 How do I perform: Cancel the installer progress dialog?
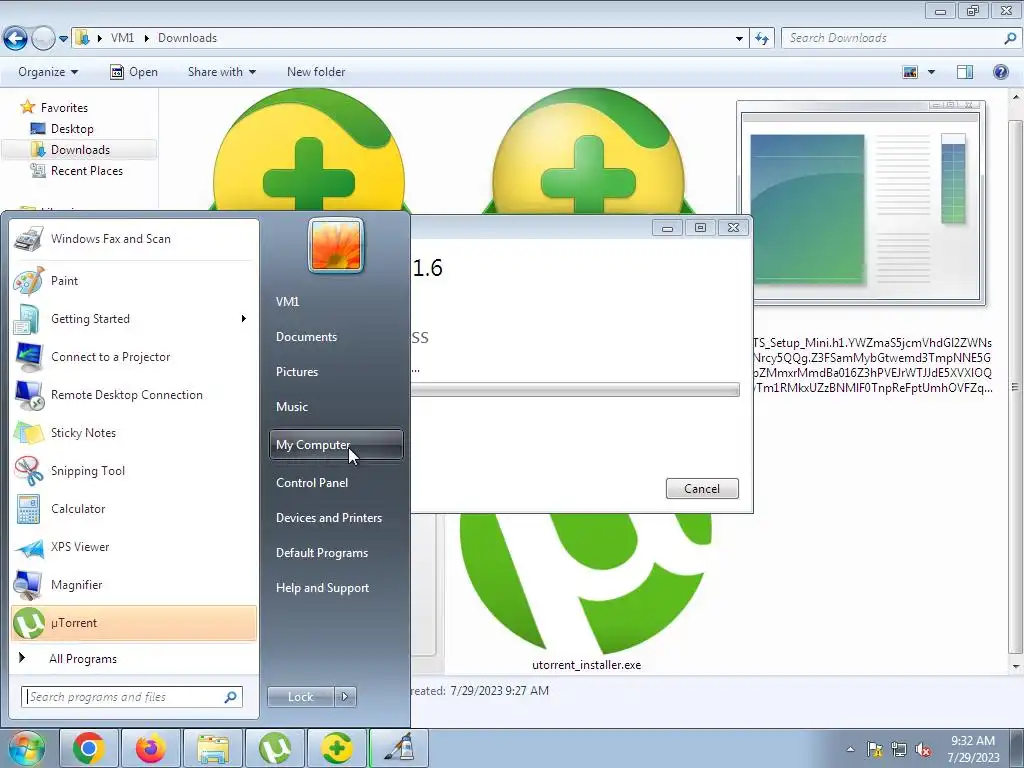702,488
